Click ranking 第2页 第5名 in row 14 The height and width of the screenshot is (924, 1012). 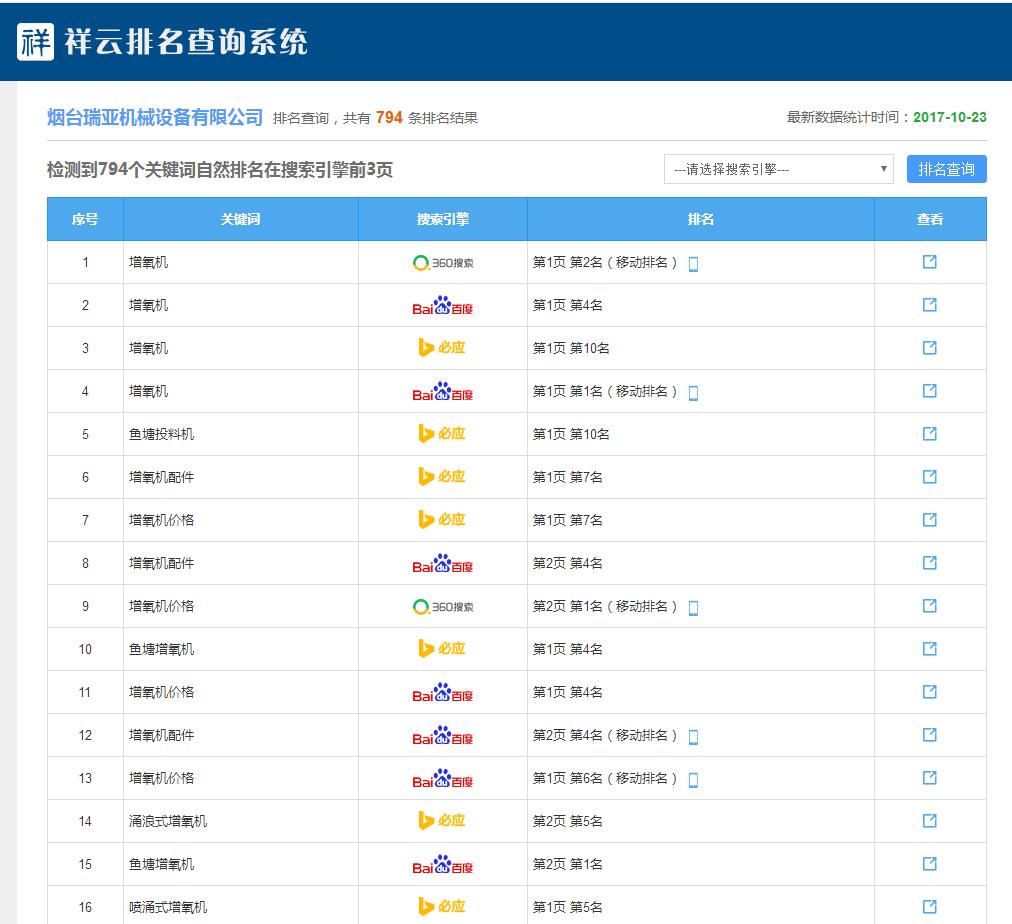[x=567, y=821]
